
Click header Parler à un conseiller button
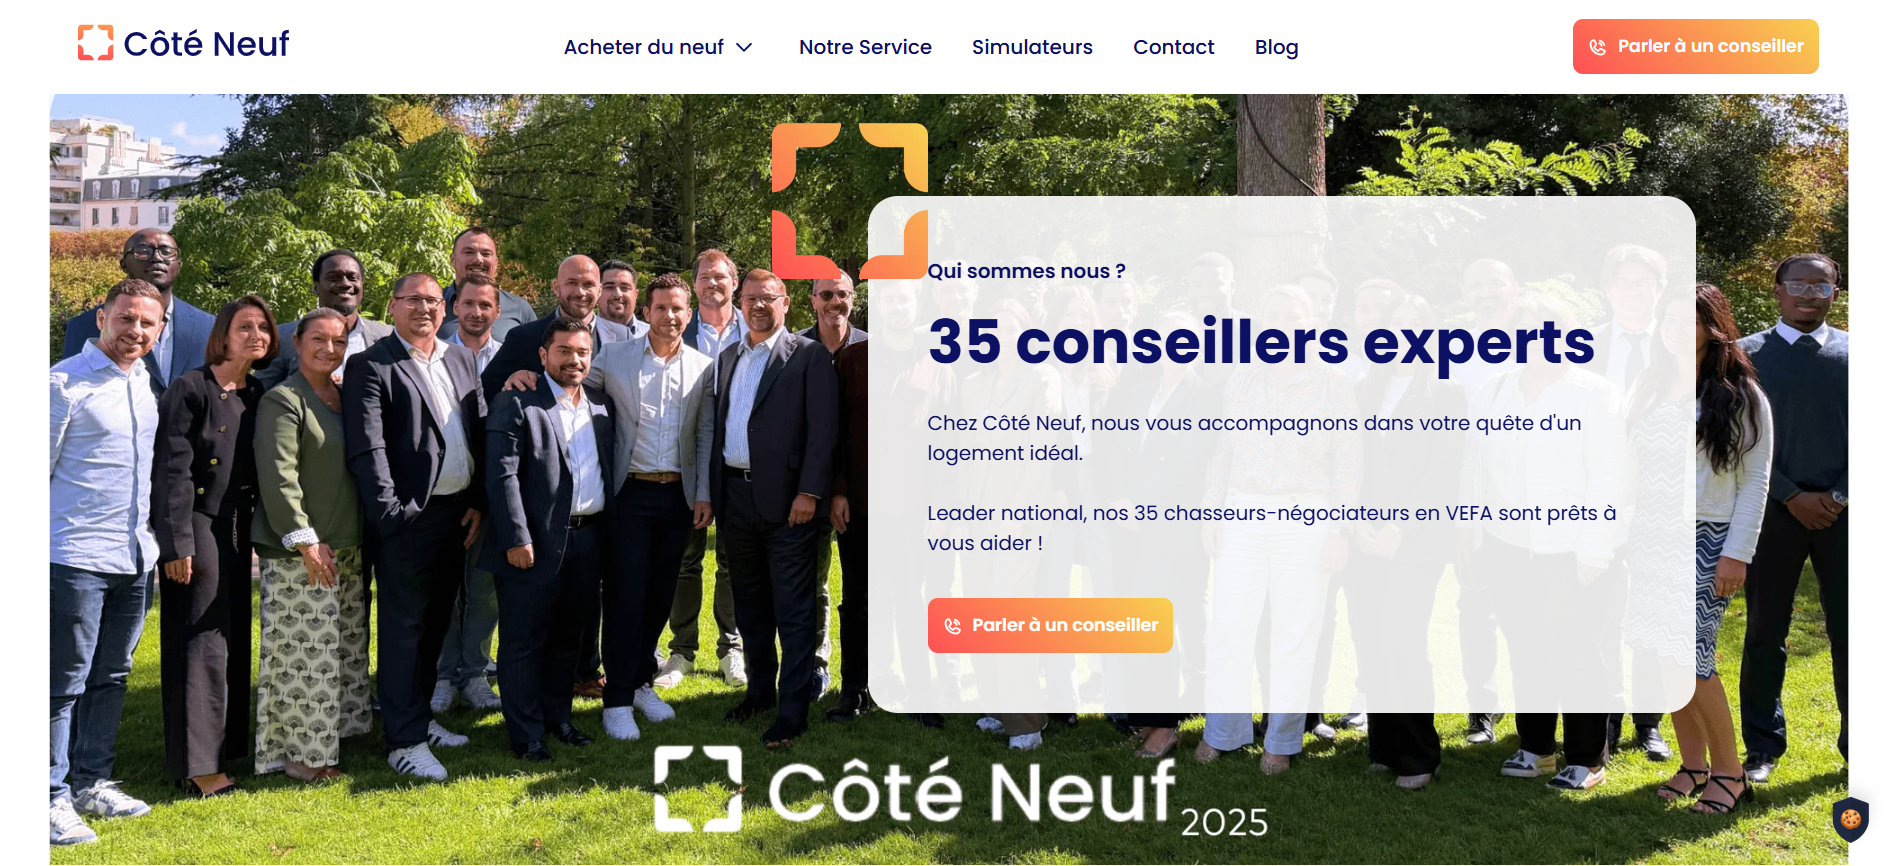coord(1695,46)
